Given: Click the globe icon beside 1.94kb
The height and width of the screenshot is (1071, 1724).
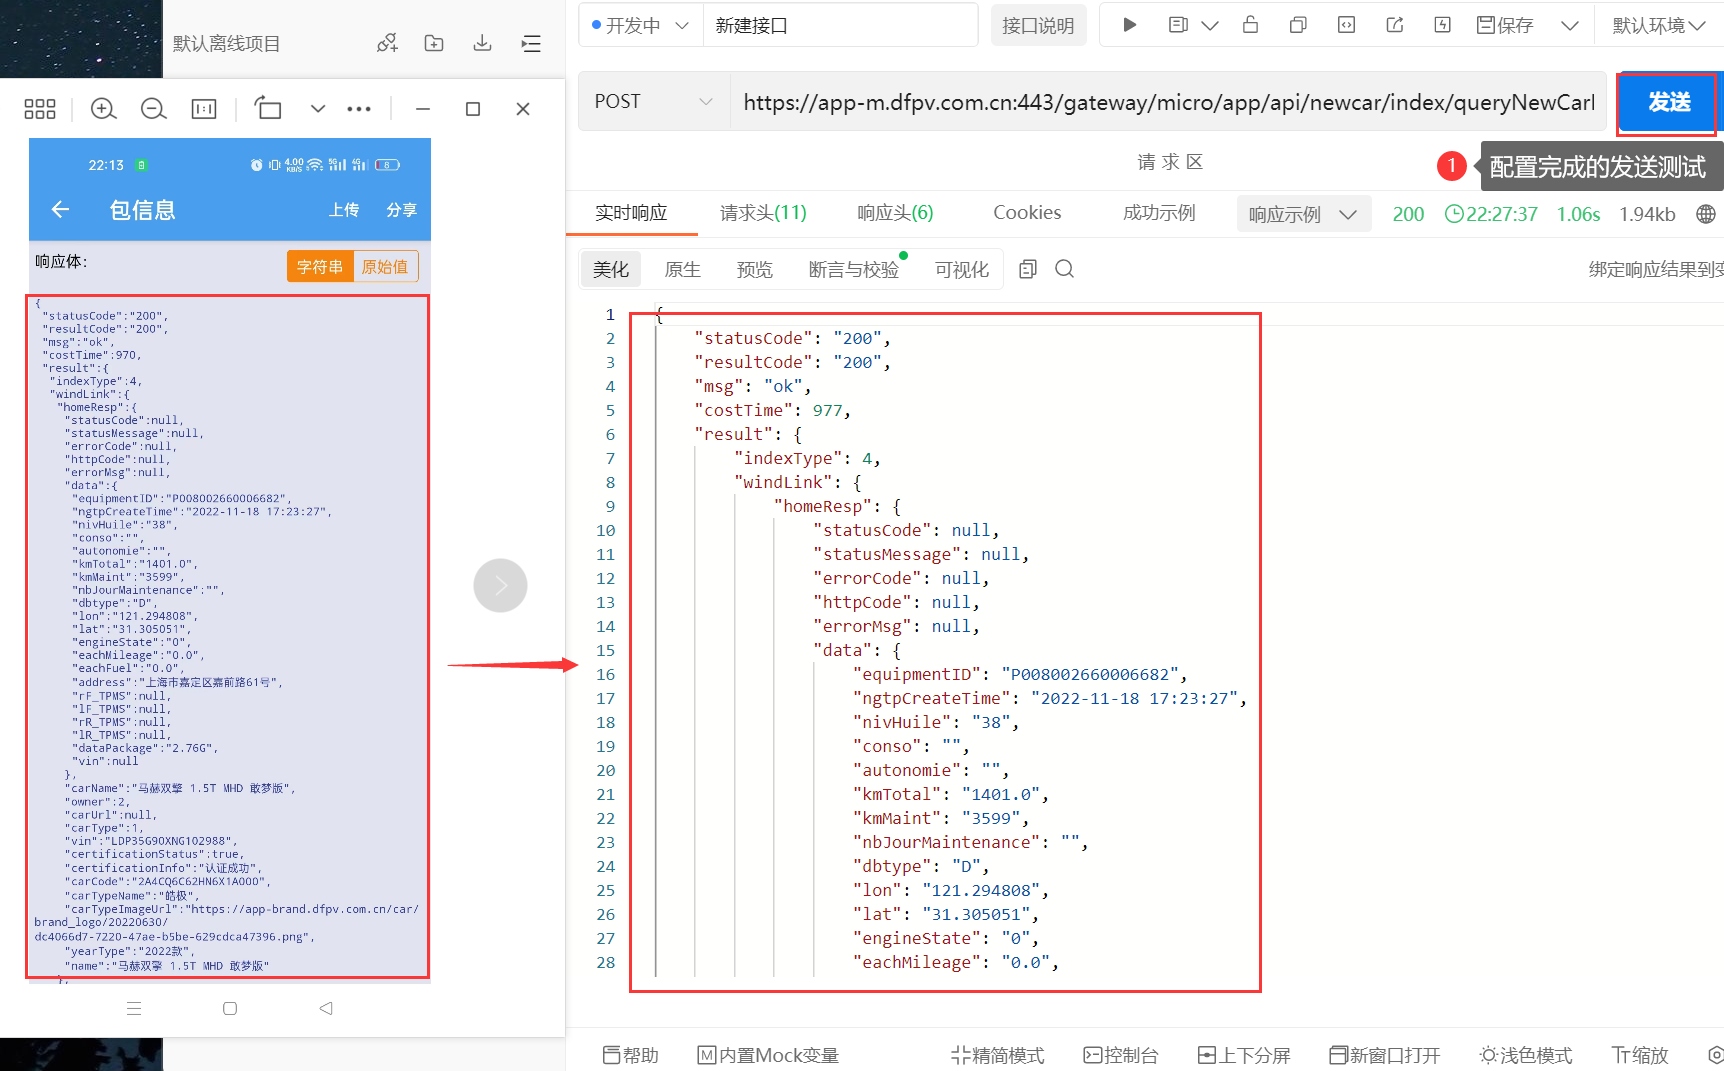Looking at the screenshot, I should point(1706,214).
